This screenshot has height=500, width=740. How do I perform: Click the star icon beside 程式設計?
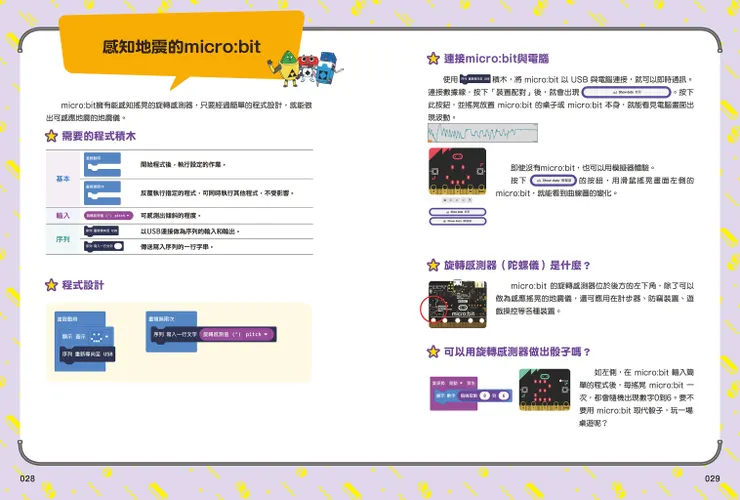coord(51,285)
